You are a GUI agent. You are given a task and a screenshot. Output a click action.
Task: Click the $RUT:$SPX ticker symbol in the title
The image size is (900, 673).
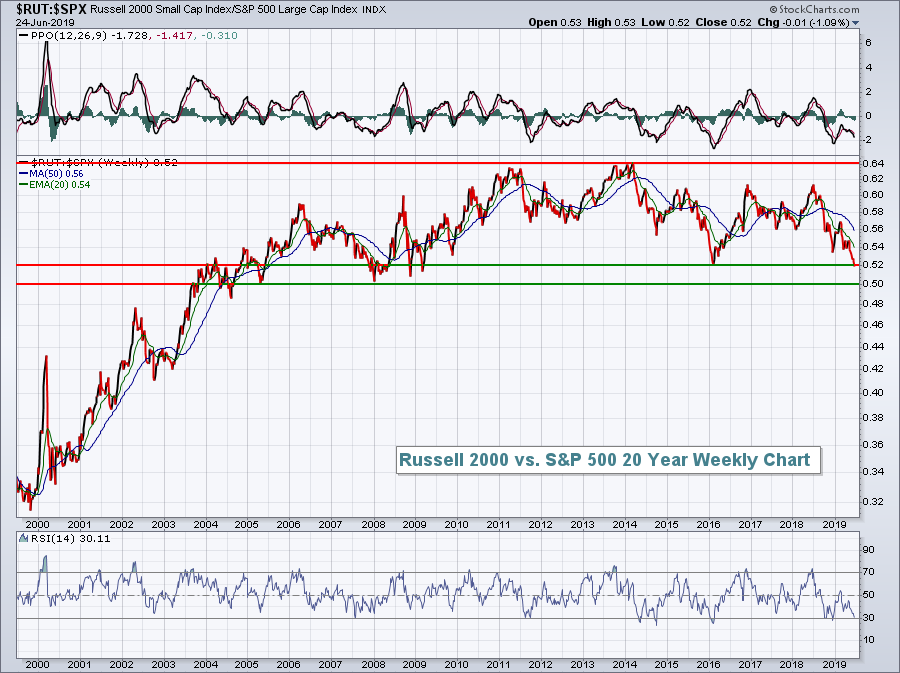pyautogui.click(x=51, y=9)
